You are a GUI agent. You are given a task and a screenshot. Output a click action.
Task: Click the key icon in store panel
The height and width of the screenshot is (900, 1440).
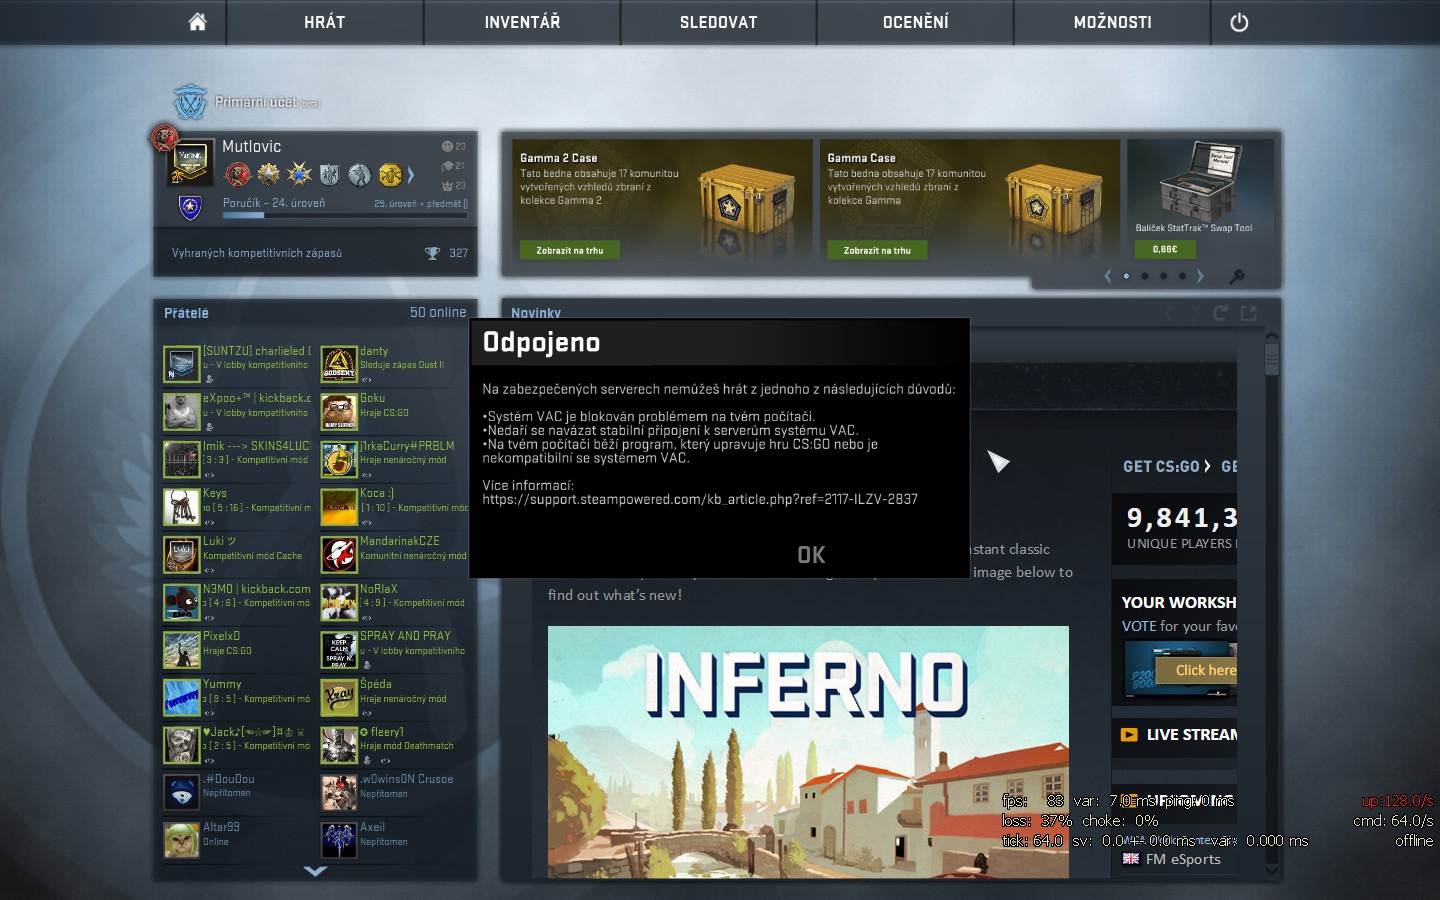tap(1237, 276)
